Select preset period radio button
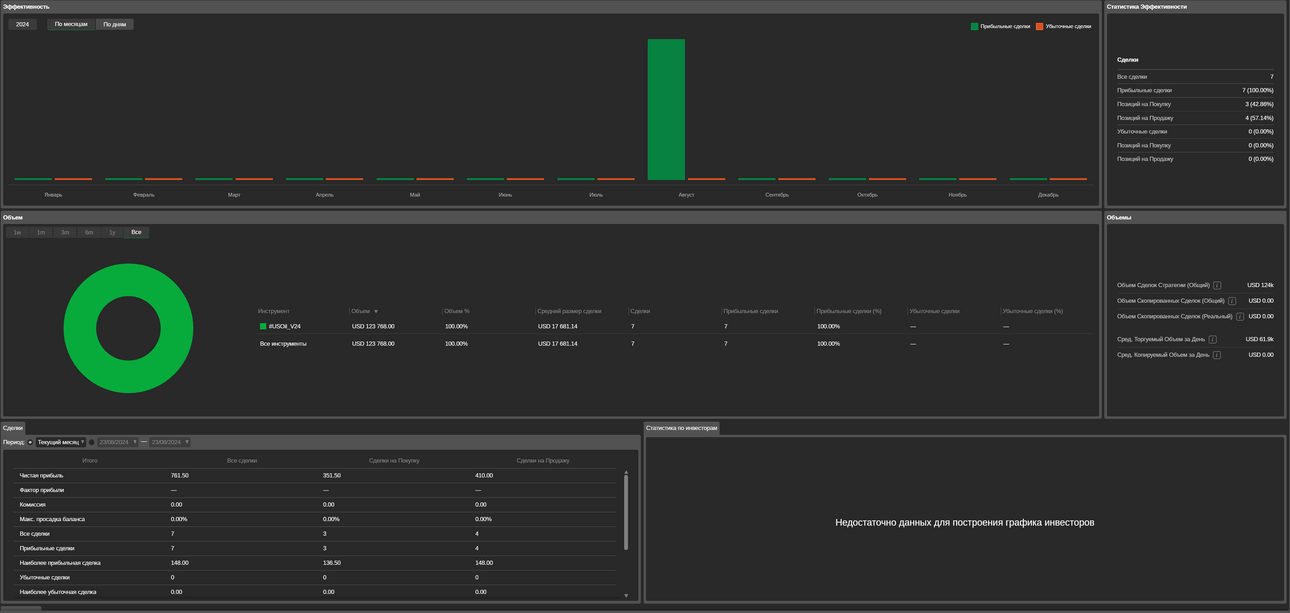Viewport: 1290px width, 613px height. pos(30,442)
